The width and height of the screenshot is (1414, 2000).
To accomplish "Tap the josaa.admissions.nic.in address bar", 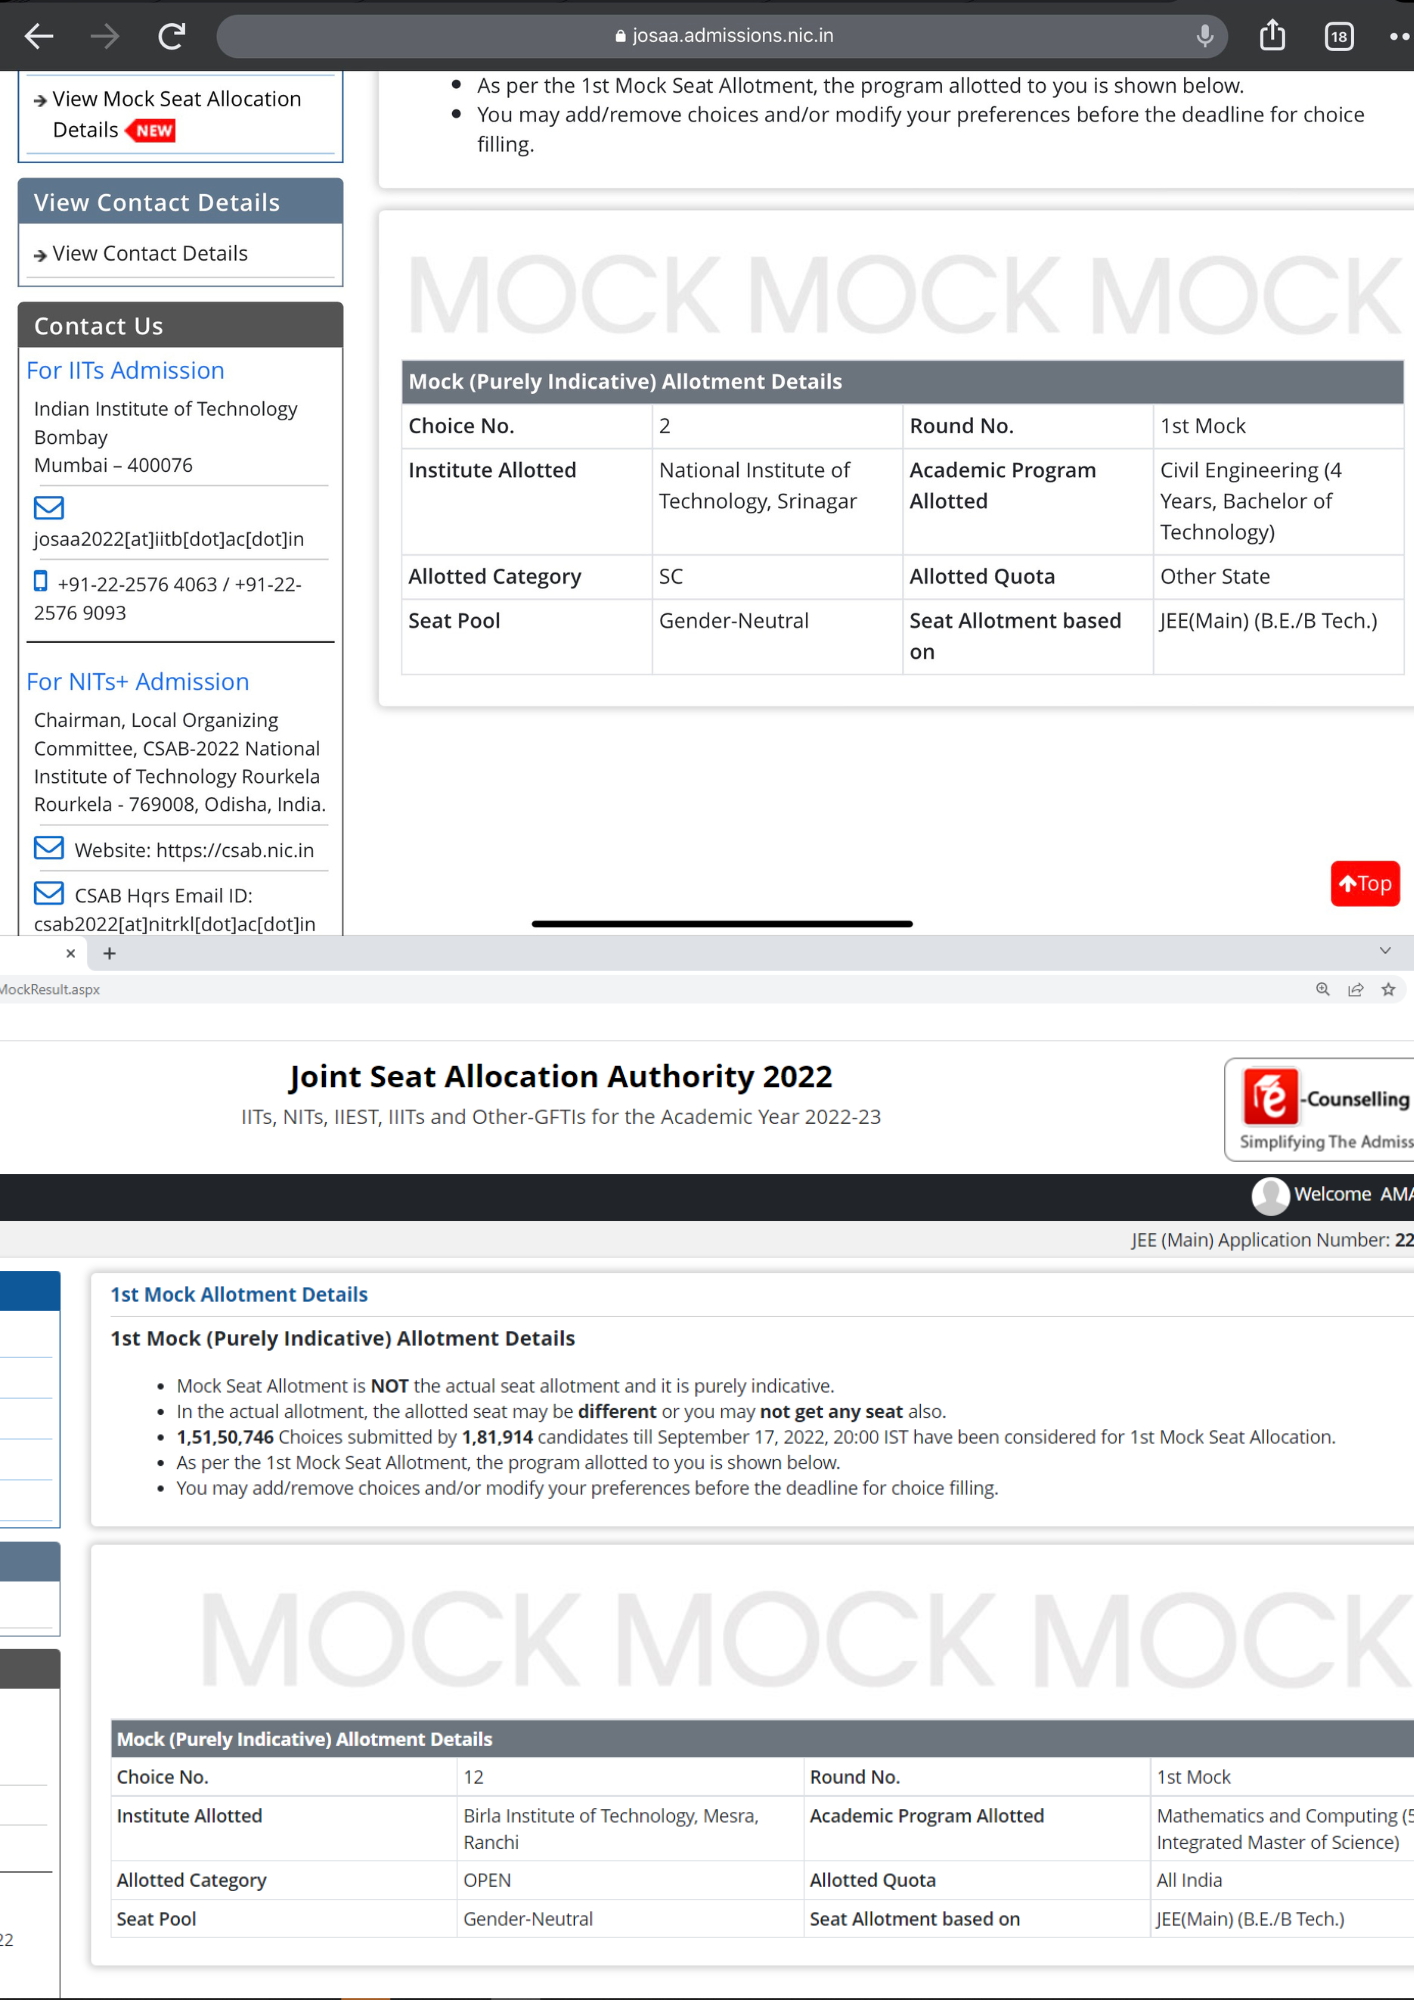I will click(720, 36).
